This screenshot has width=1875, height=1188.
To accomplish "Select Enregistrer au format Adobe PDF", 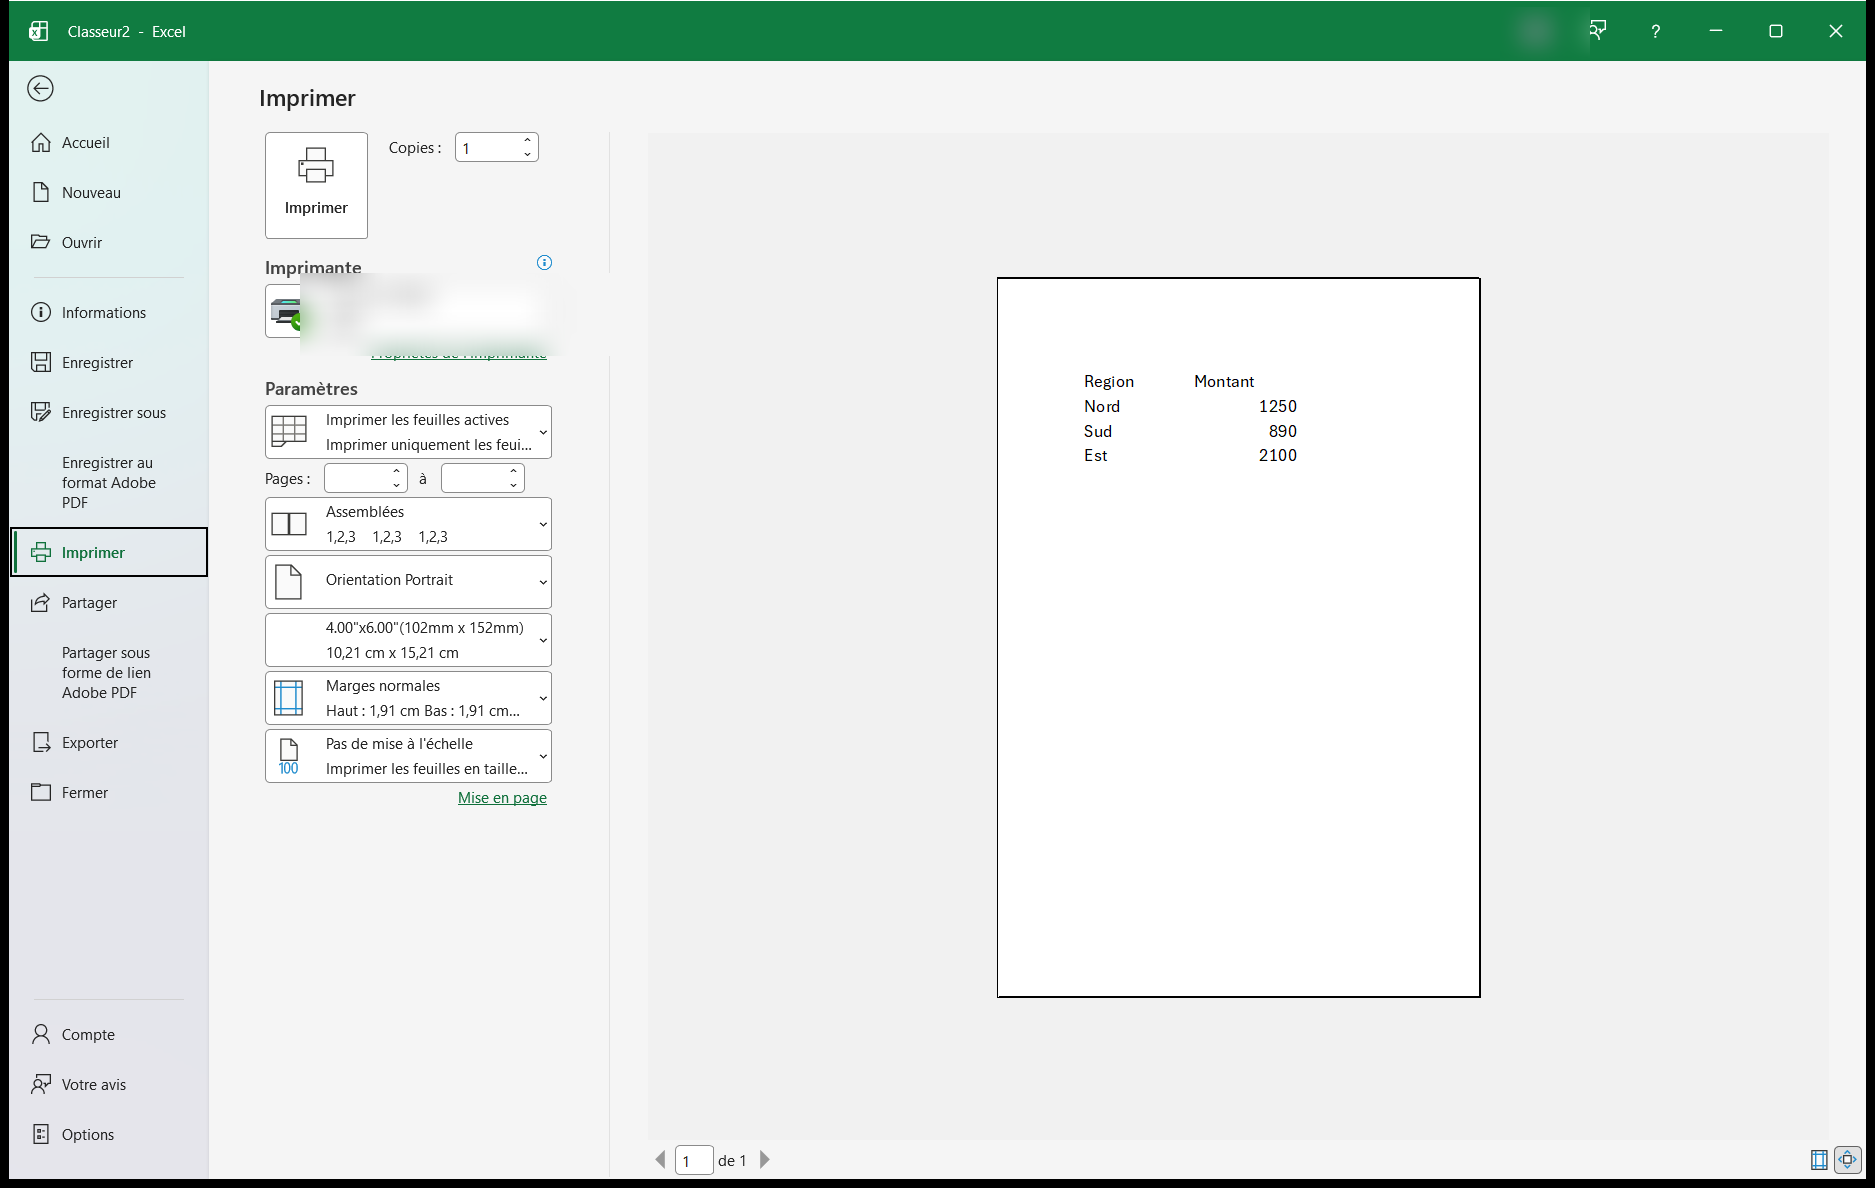I will (109, 483).
